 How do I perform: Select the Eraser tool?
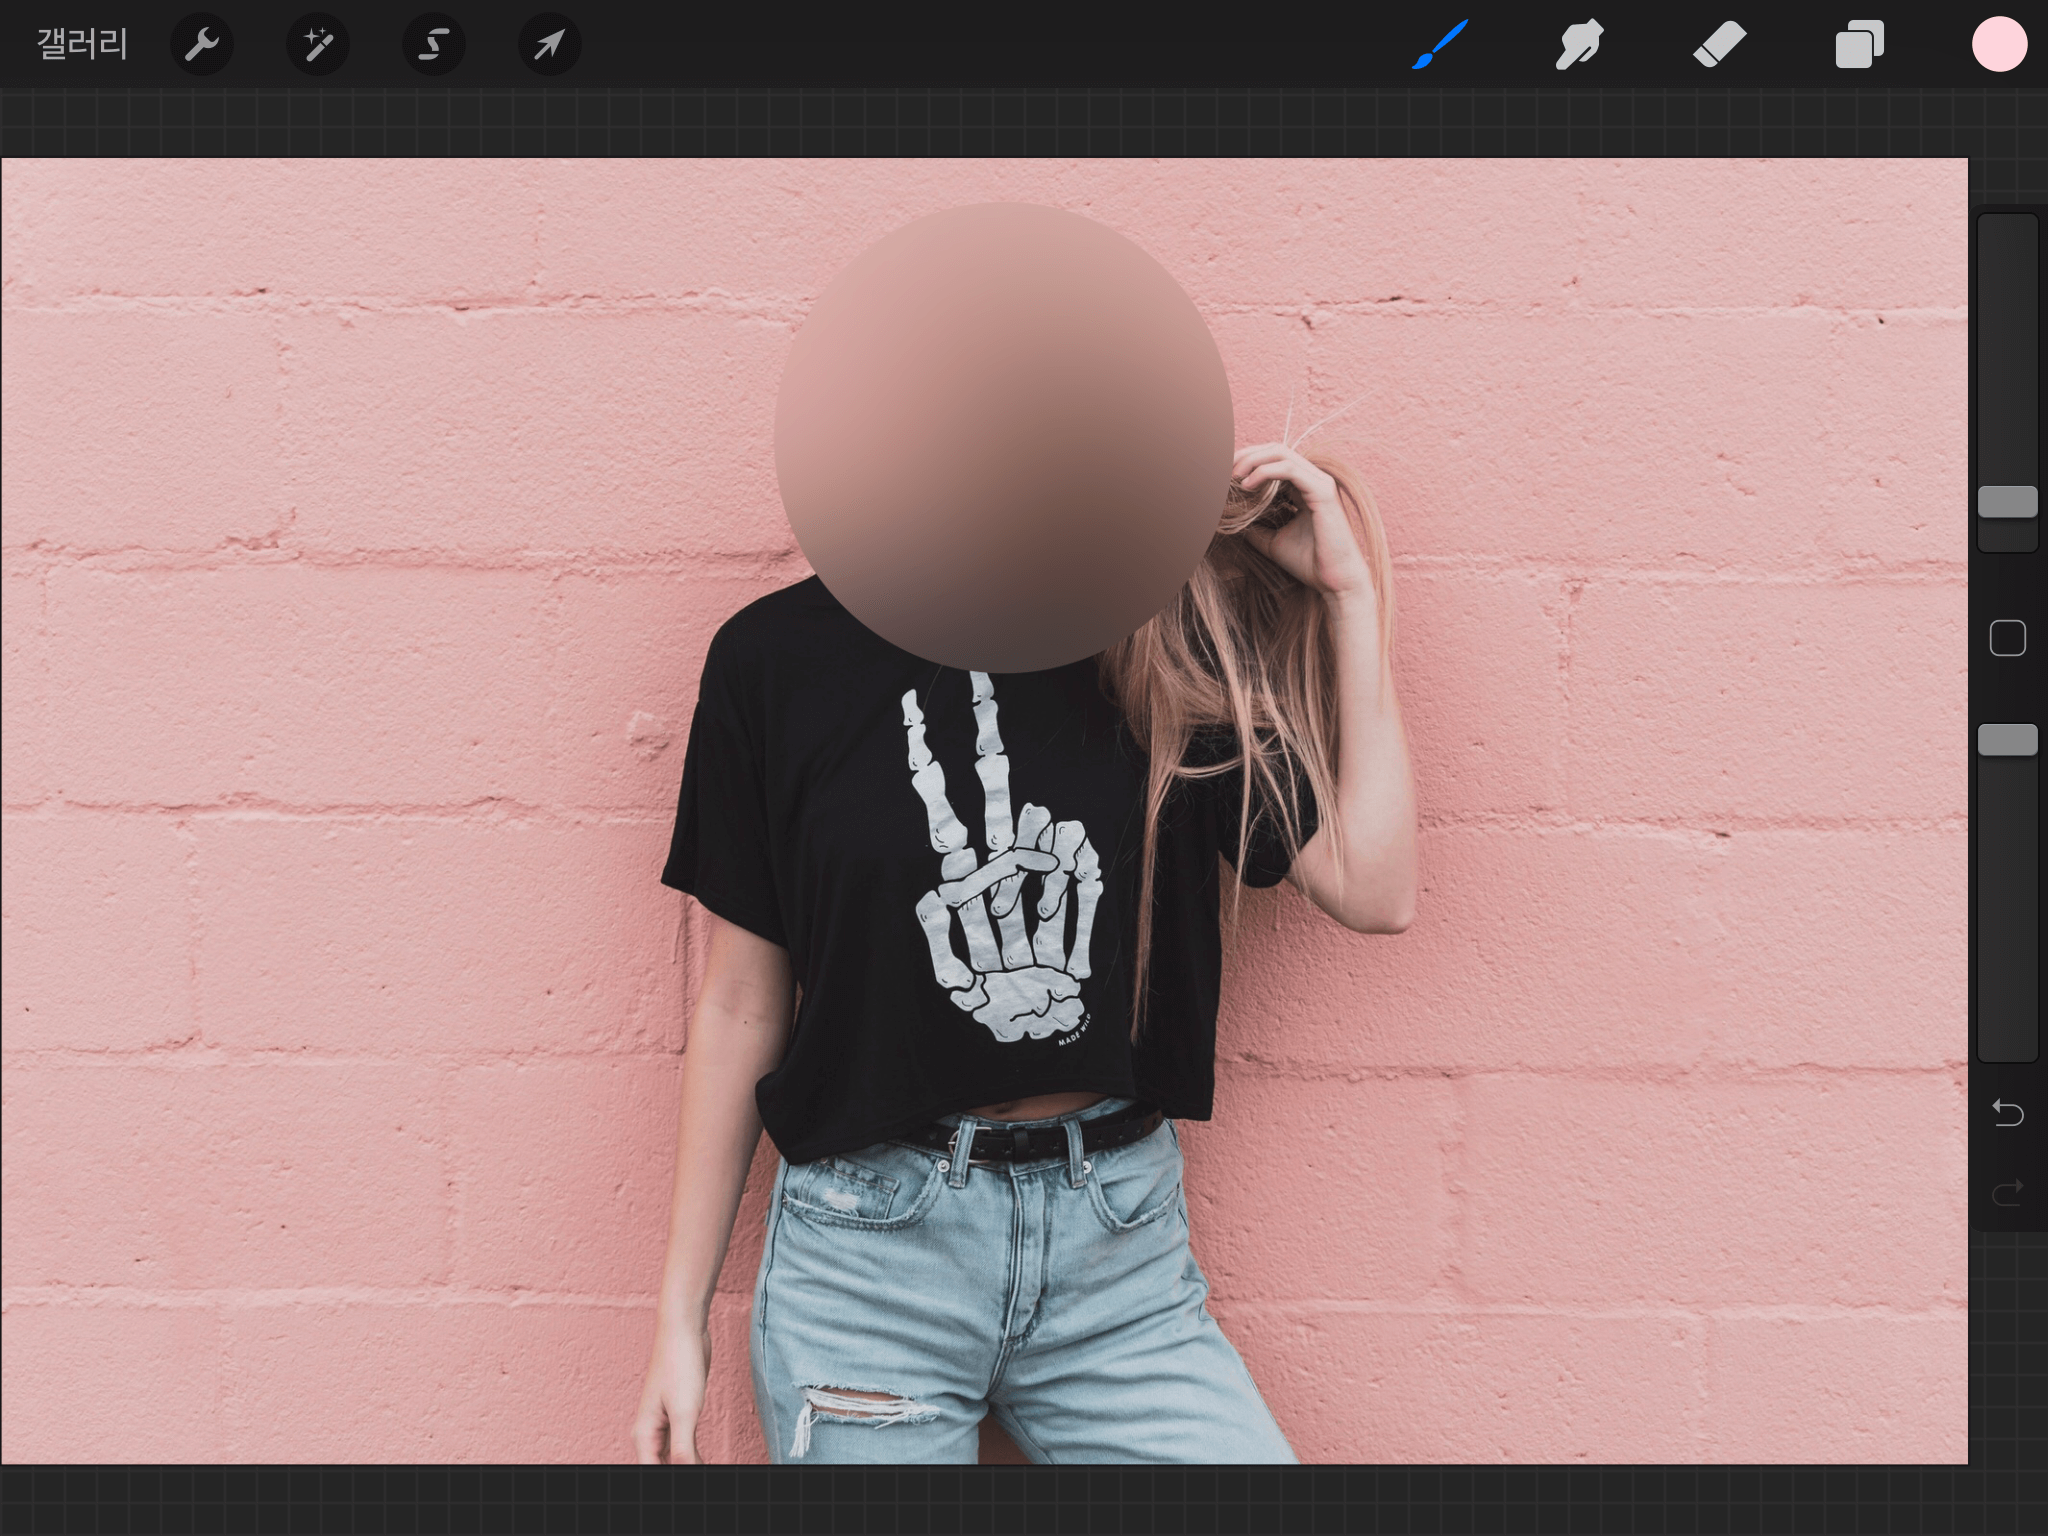click(x=1720, y=44)
